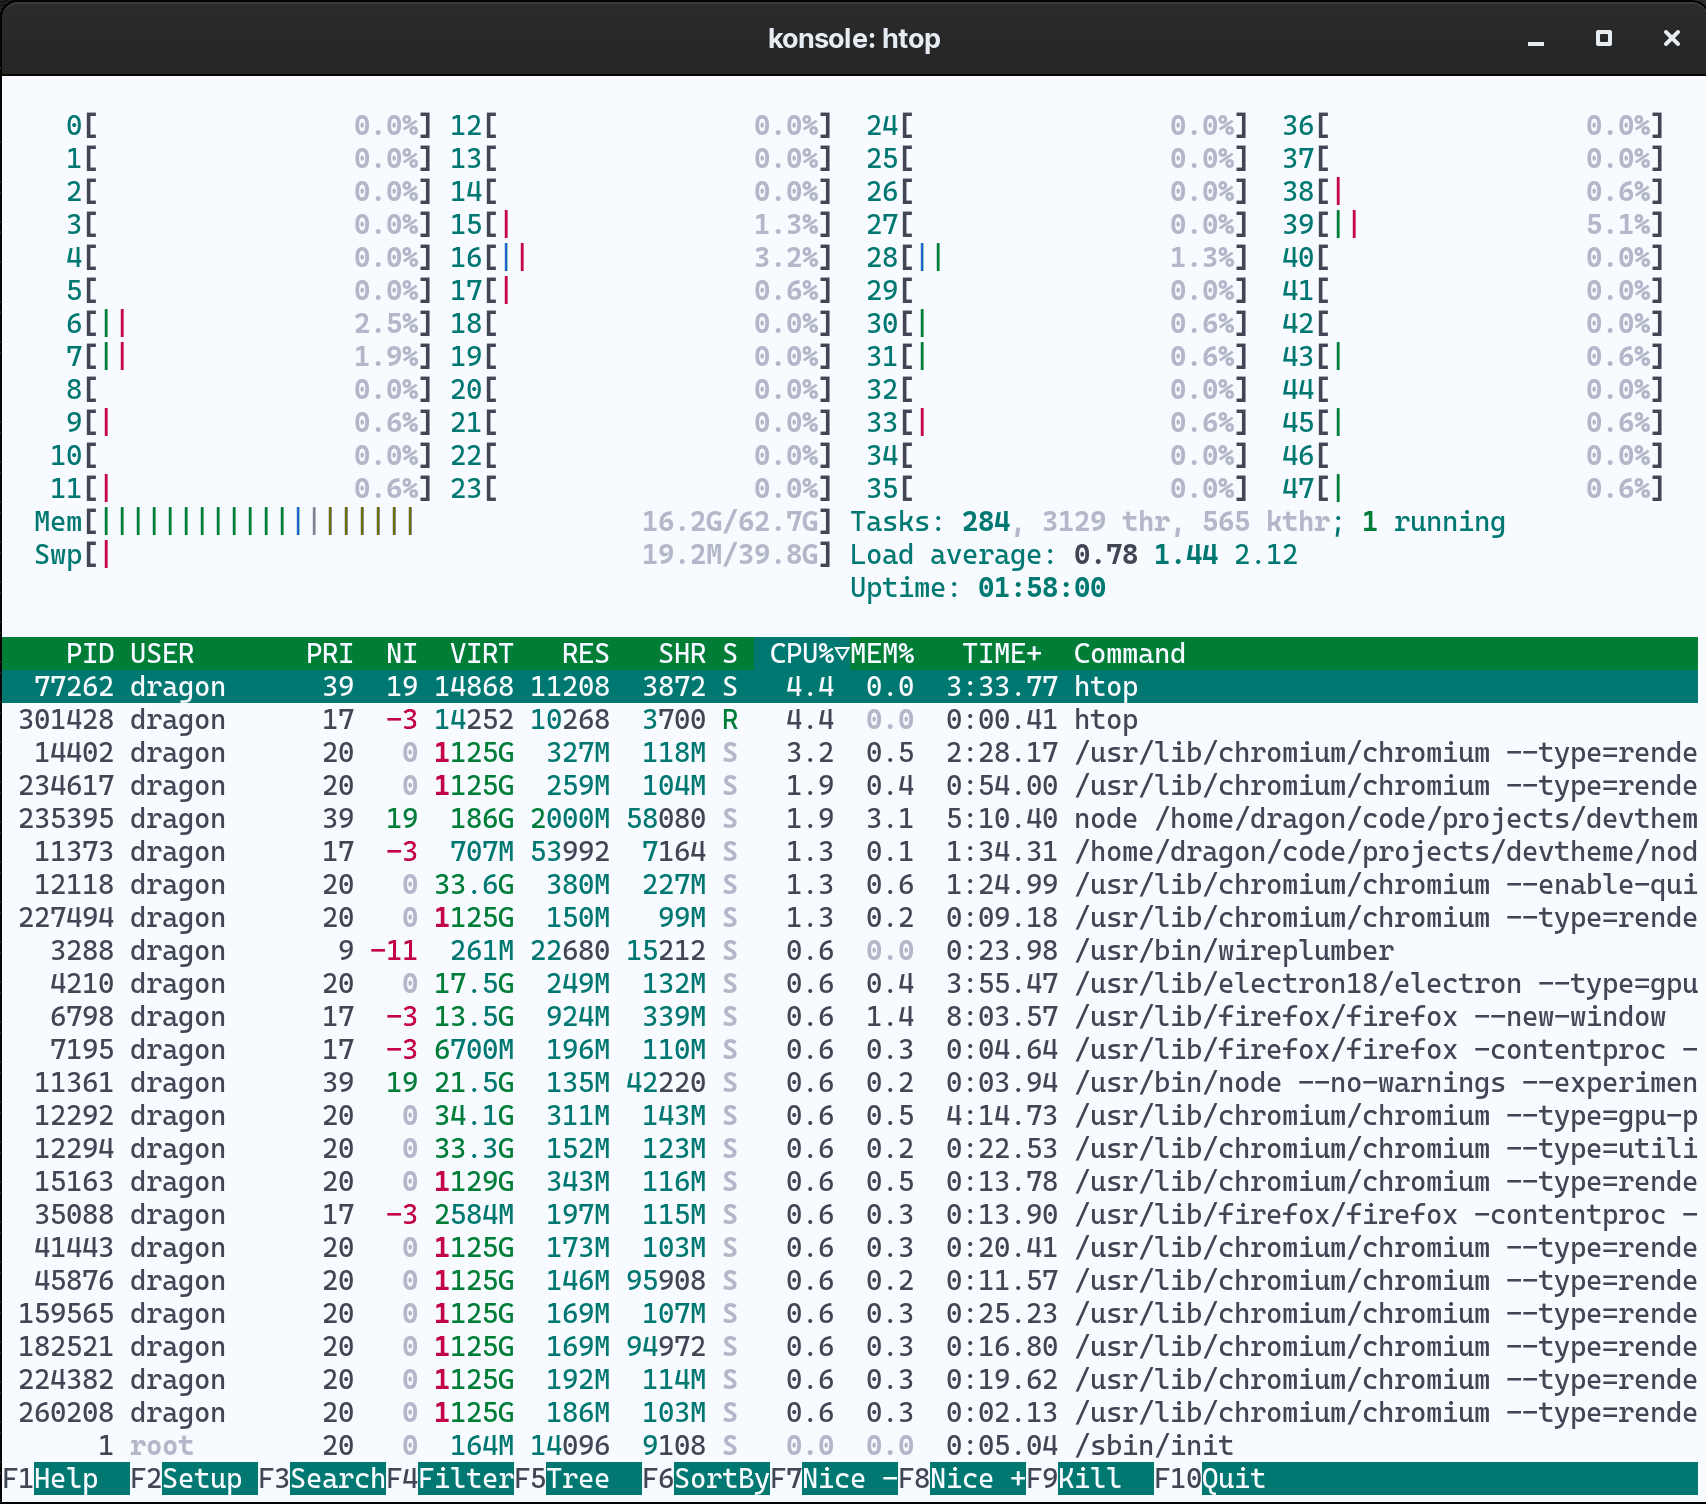Select chromium process row with PID 12118
Screen dimensions: 1706x1504
point(850,885)
